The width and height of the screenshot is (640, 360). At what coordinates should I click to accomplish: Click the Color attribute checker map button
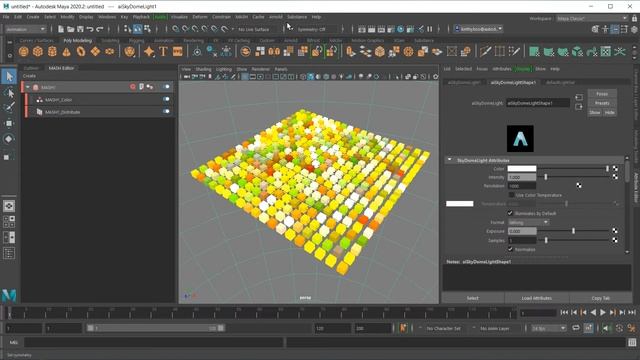615,169
